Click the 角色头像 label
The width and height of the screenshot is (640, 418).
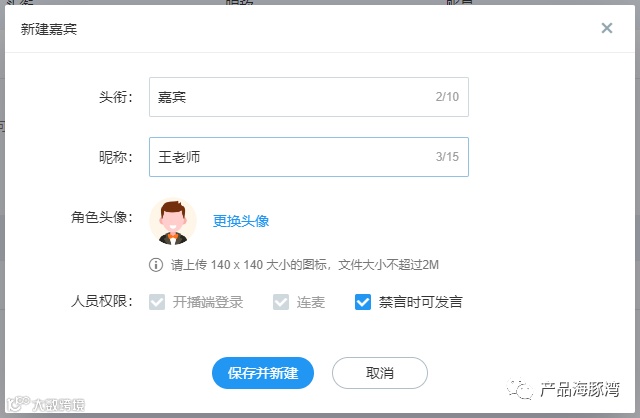tap(102, 217)
